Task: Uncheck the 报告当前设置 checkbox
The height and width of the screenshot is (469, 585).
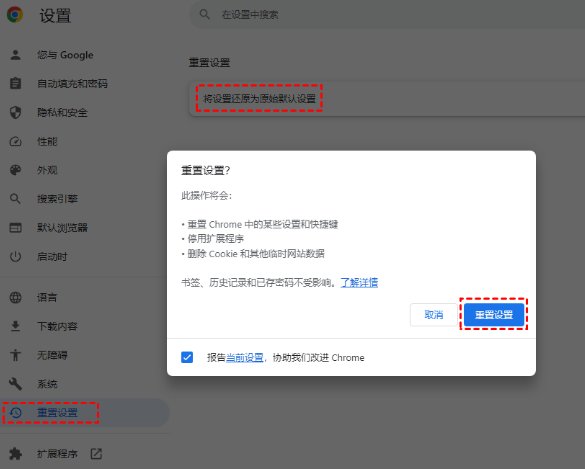Action: coord(187,357)
